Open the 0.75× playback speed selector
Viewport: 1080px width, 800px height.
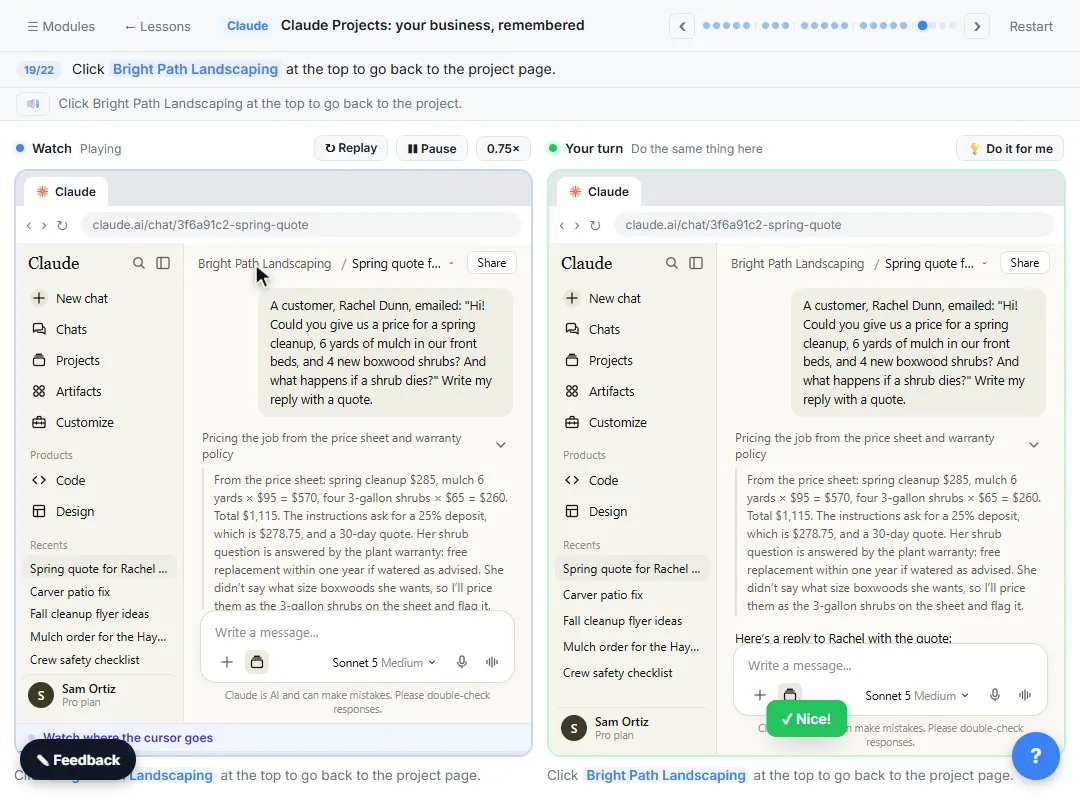click(x=503, y=149)
